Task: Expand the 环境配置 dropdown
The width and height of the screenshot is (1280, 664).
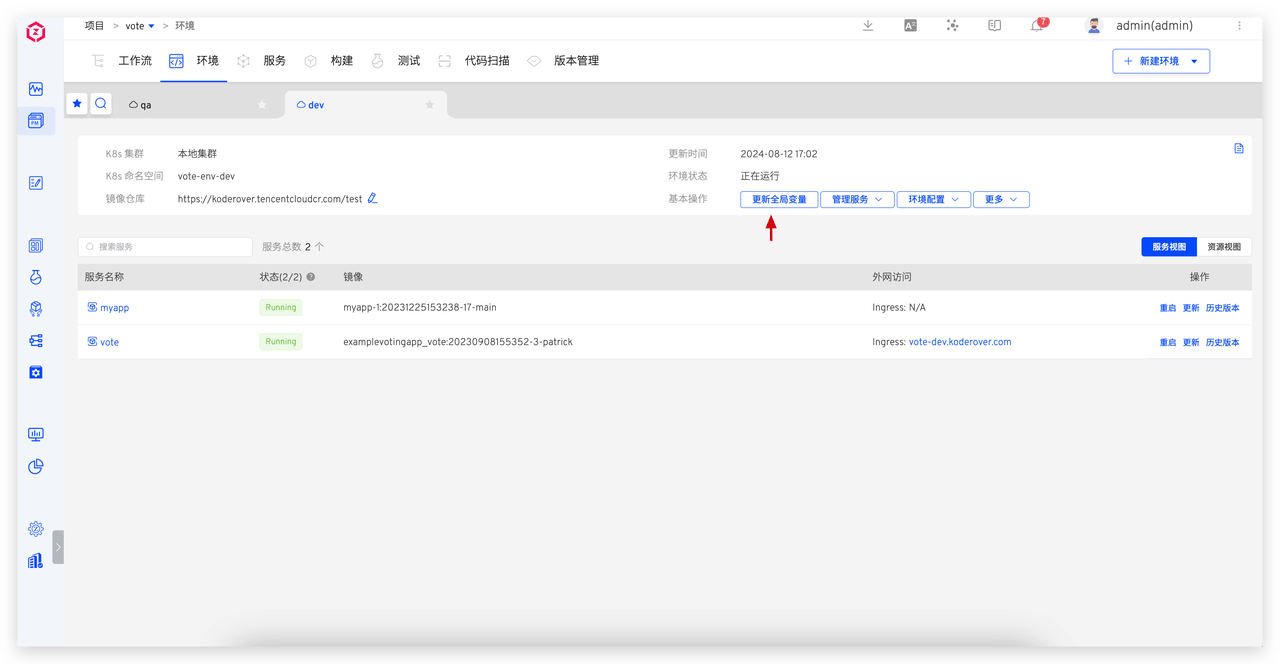Action: pyautogui.click(x=933, y=200)
